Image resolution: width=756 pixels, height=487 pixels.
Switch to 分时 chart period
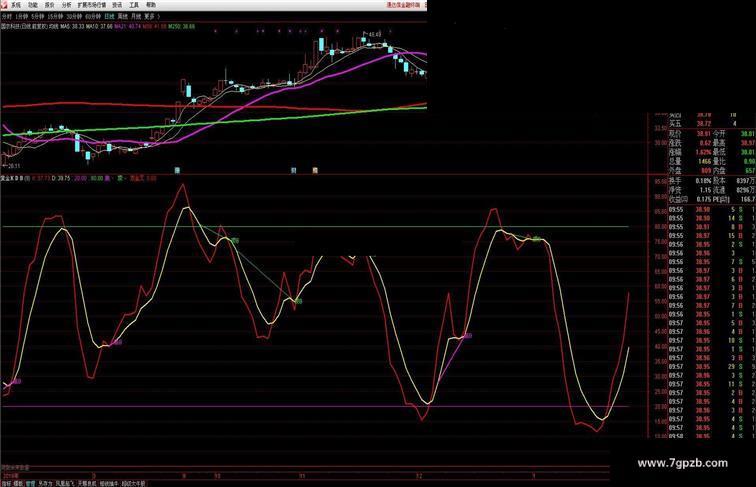pos(7,17)
